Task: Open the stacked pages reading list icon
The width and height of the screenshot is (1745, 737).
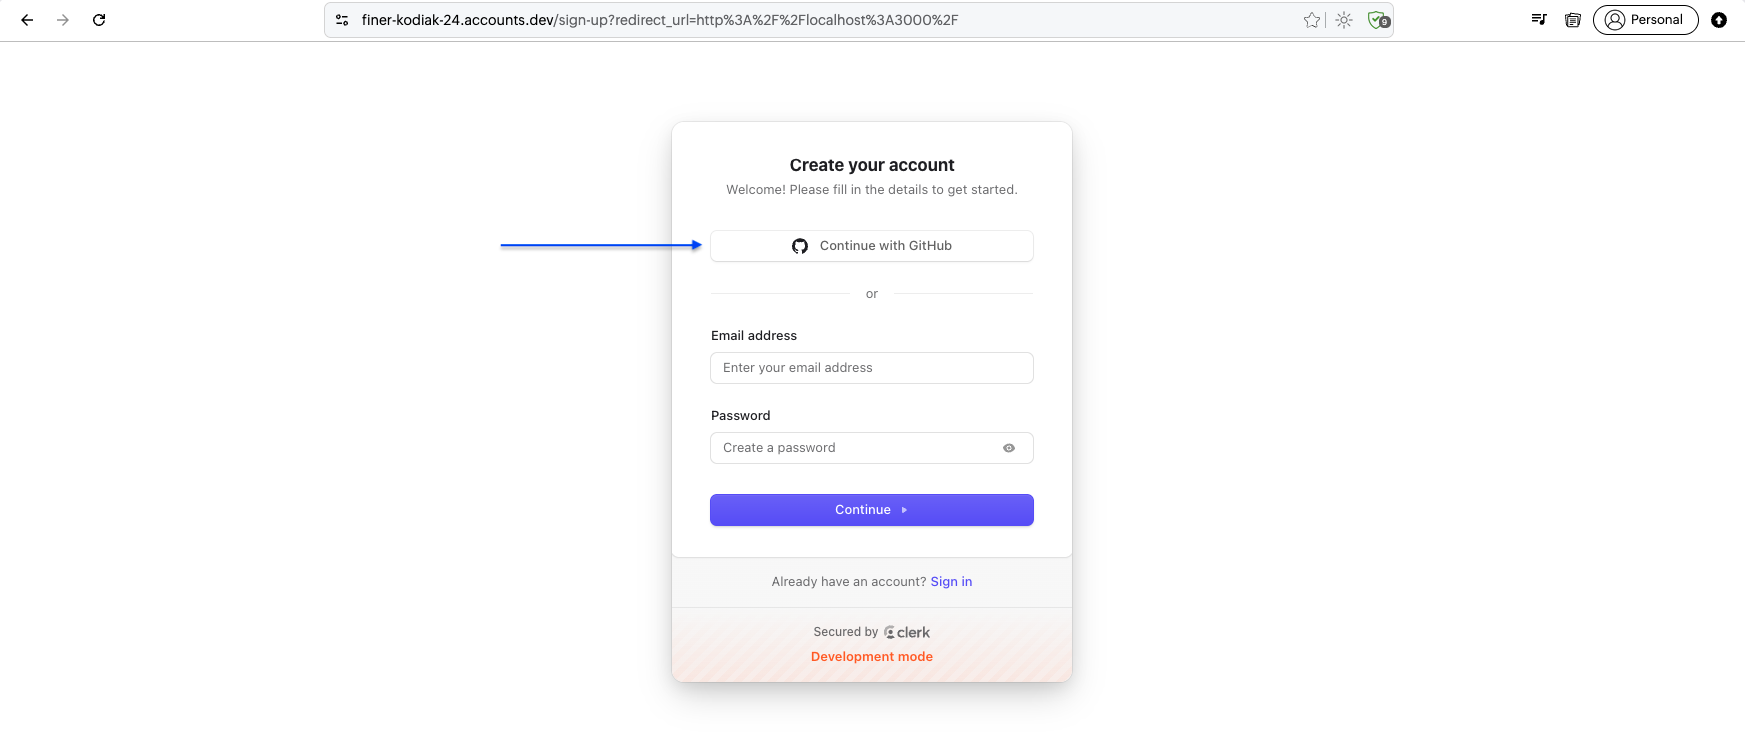Action: click(x=1572, y=20)
